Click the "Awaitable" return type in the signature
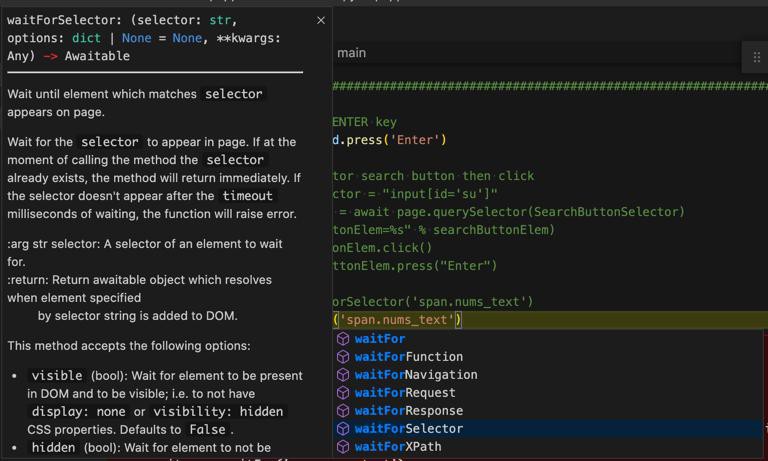Viewport: 768px width, 461px height. [97, 56]
